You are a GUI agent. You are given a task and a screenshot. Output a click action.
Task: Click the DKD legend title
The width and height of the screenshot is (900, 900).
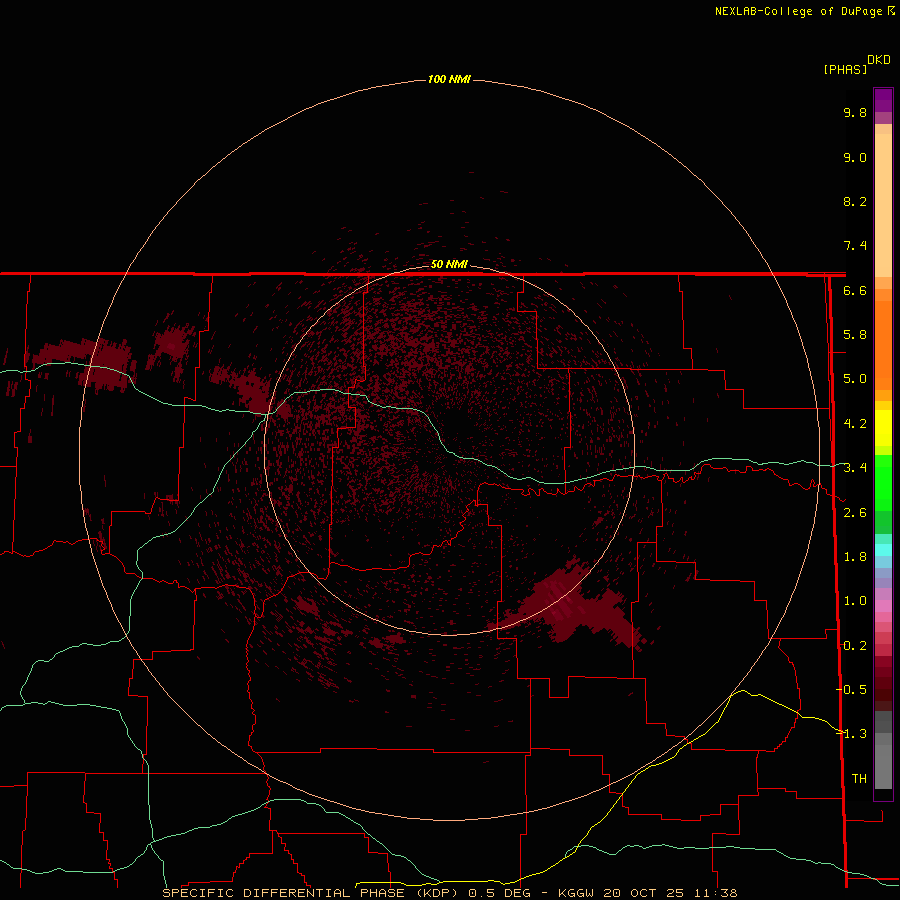pyautogui.click(x=878, y=60)
